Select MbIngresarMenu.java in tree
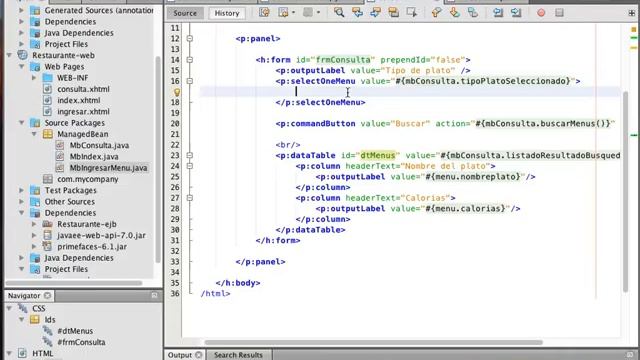This screenshot has height=360, width=640. pos(108,168)
